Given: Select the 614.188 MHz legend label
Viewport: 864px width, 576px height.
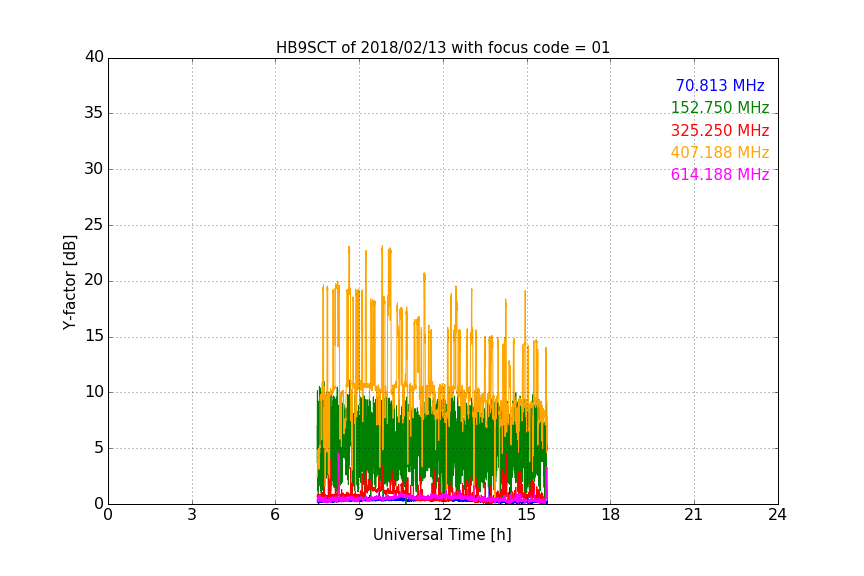Looking at the screenshot, I should (720, 174).
